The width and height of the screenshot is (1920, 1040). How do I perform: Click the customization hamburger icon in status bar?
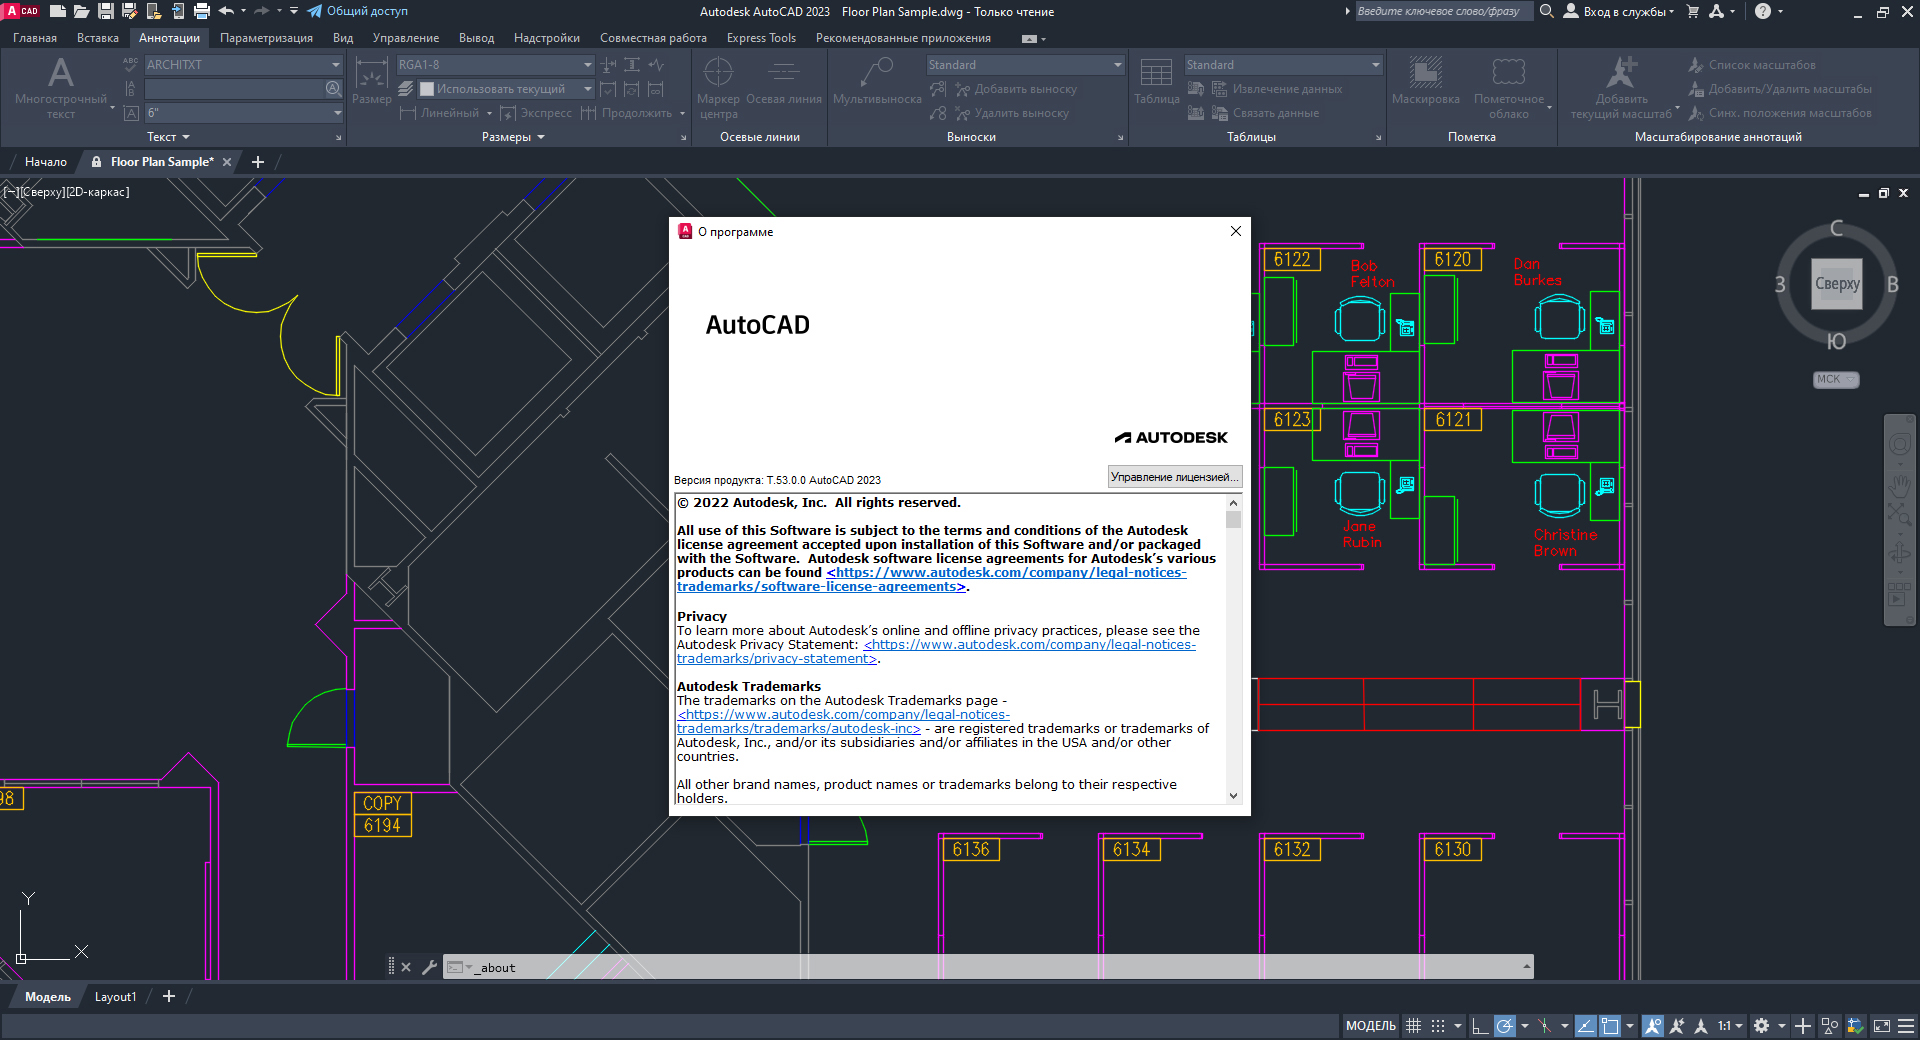(x=1906, y=1026)
